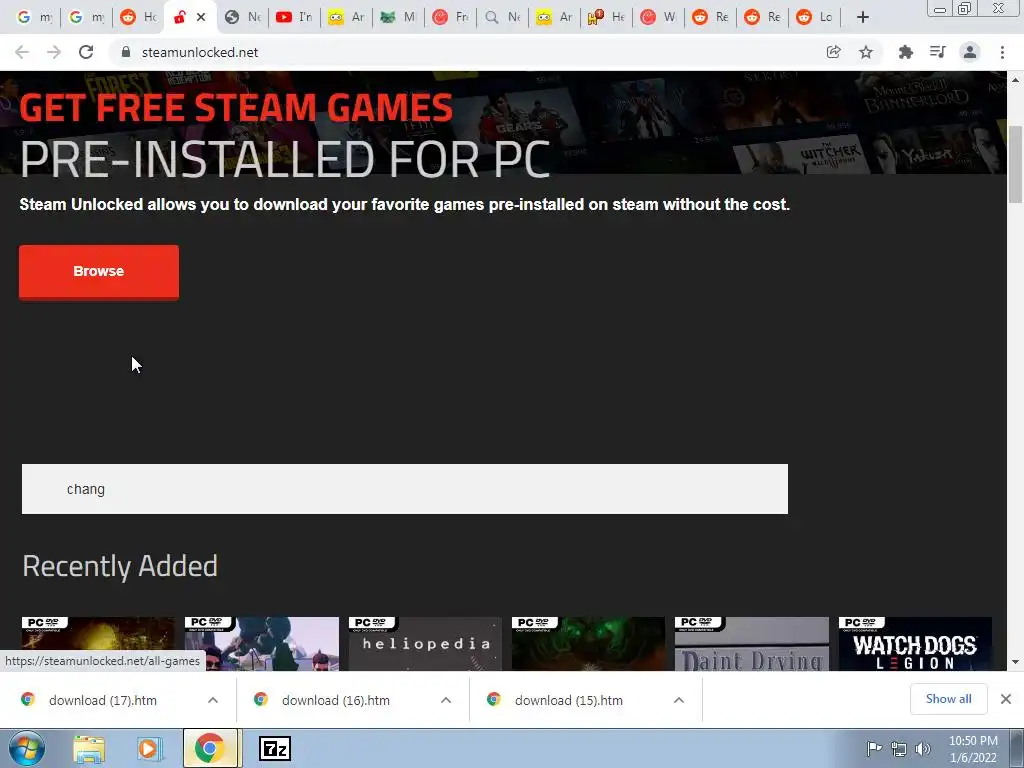Screen dimensions: 1024x768
Task: Open the extensions puzzle icon
Action: pos(905,52)
